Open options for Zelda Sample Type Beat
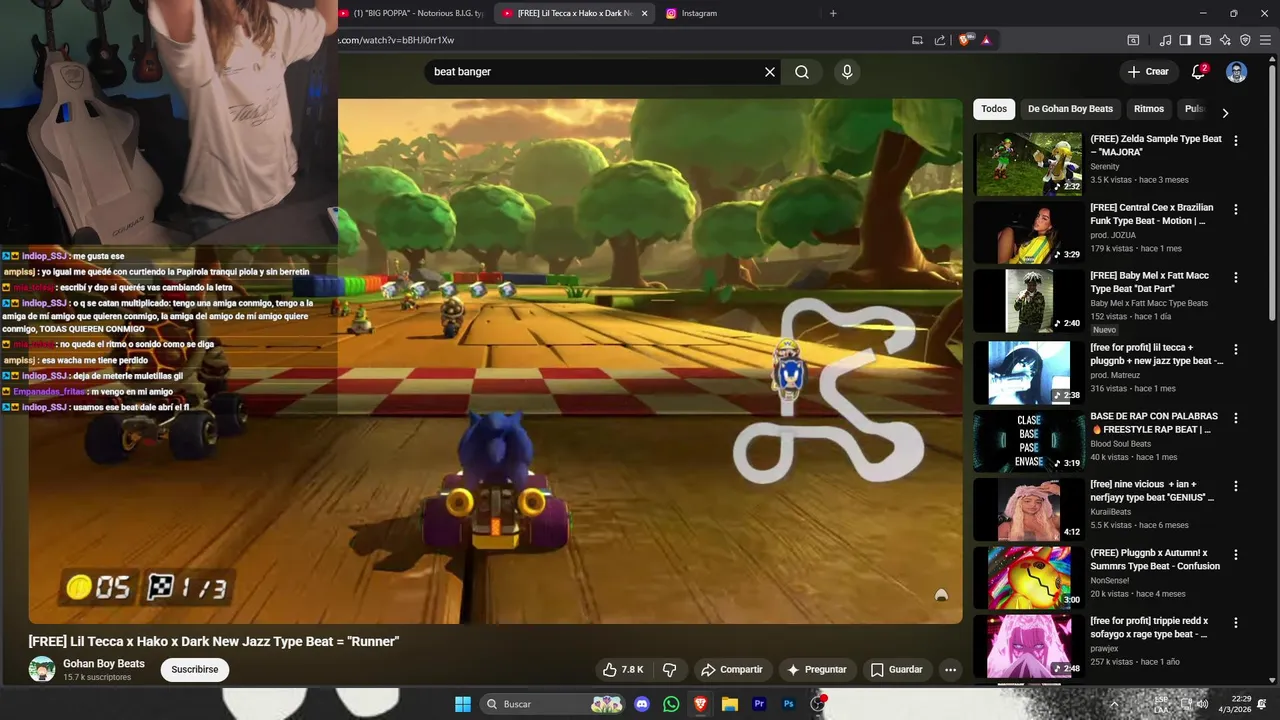This screenshot has width=1280, height=720. (1236, 141)
